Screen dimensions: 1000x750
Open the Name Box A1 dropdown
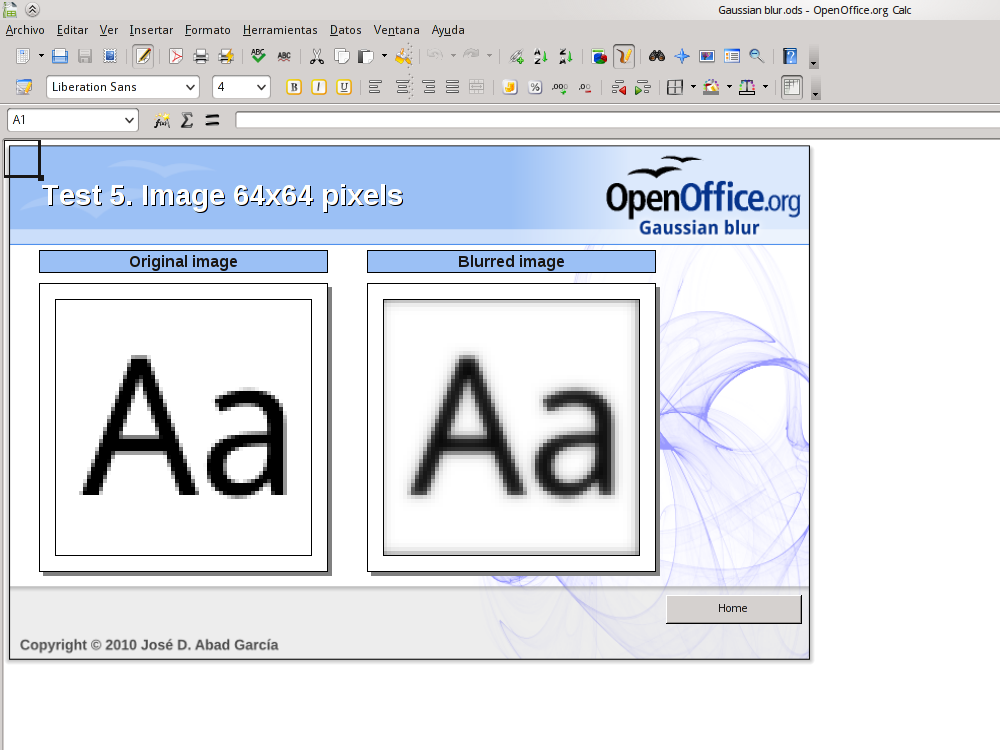pos(129,120)
